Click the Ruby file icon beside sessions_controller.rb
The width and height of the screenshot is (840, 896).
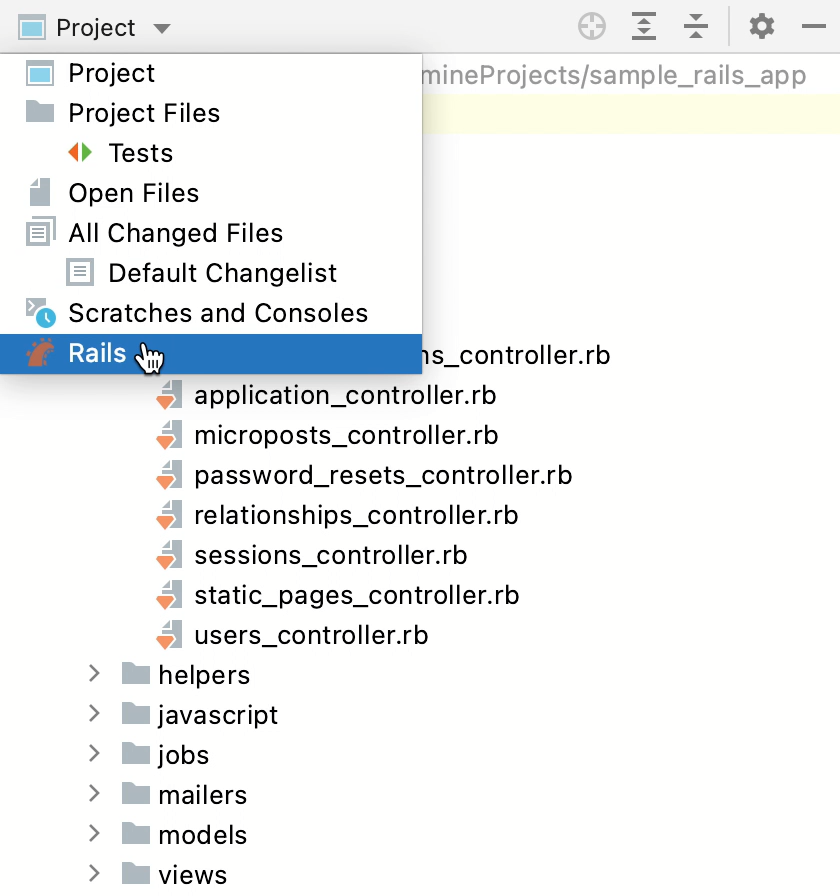click(168, 555)
